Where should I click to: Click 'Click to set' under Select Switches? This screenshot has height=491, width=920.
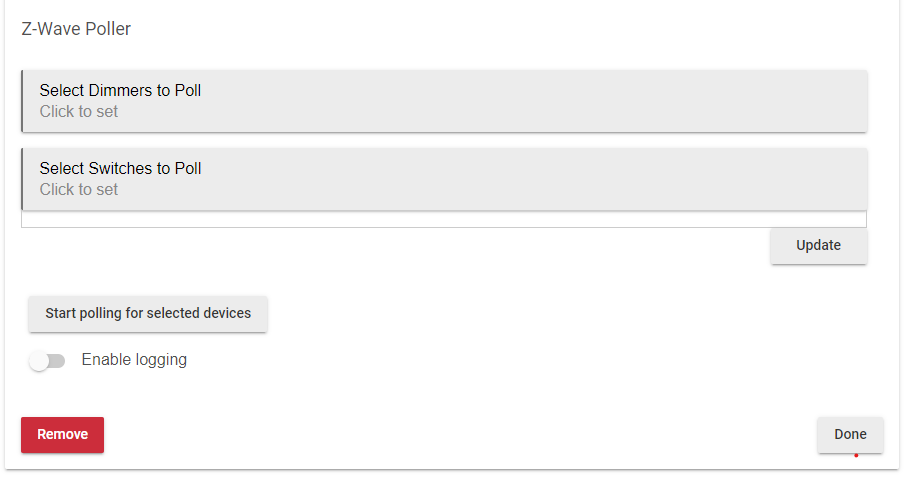[x=79, y=189]
